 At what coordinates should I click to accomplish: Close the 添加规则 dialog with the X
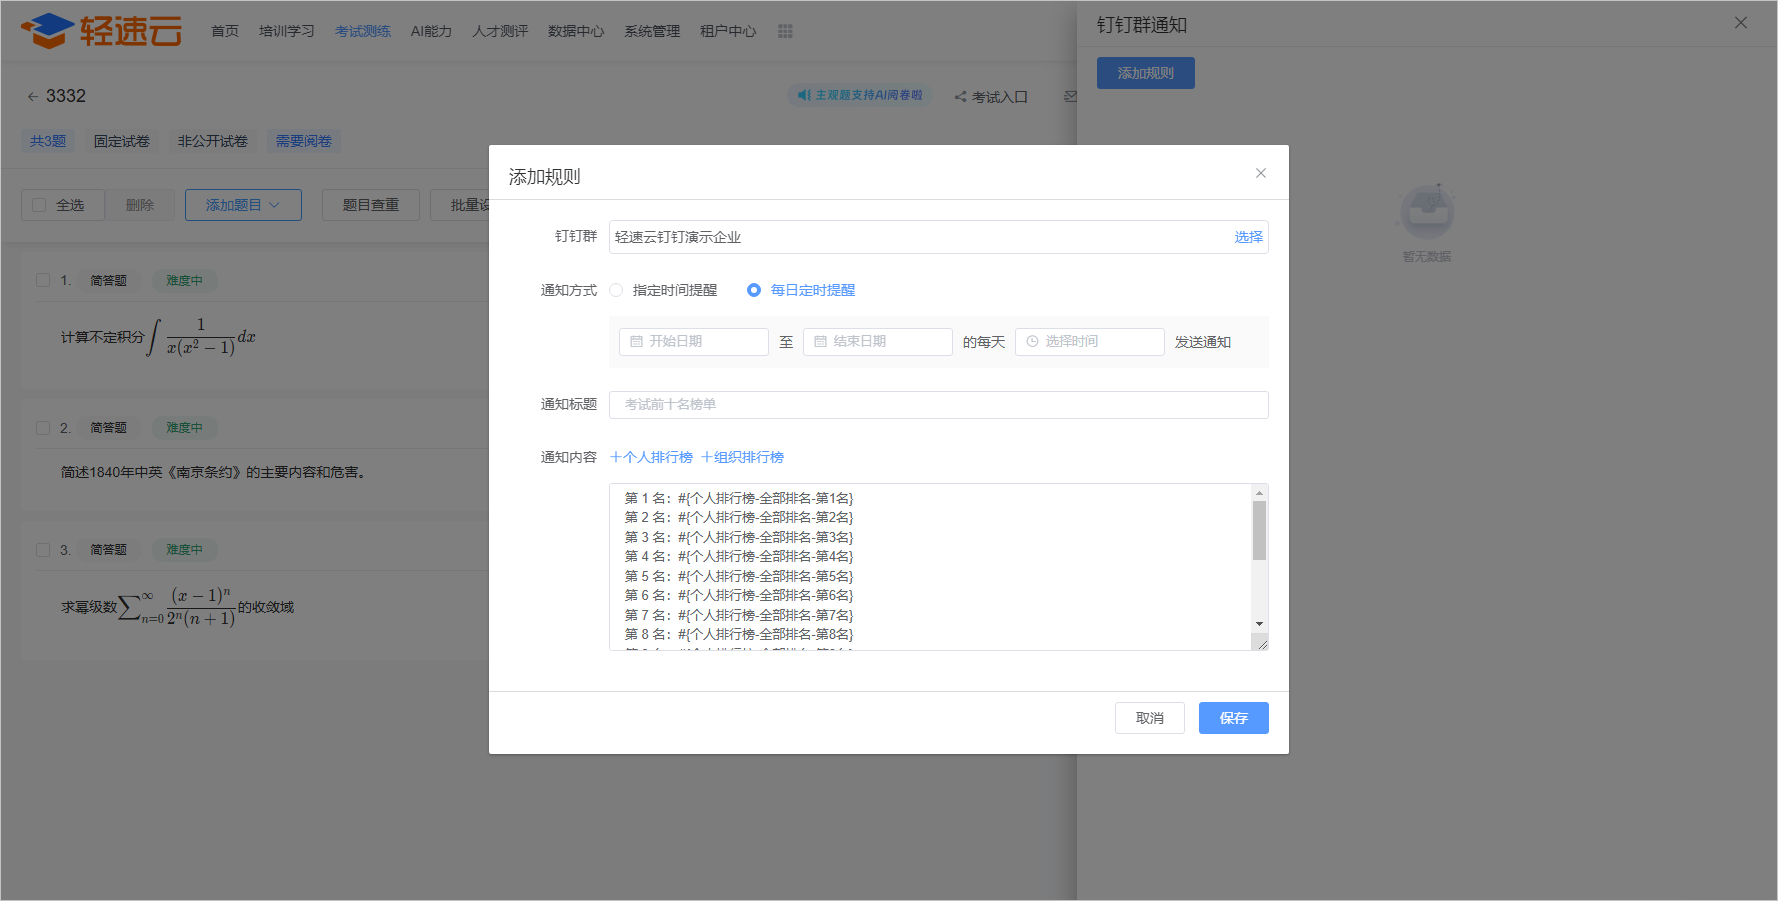(1260, 173)
